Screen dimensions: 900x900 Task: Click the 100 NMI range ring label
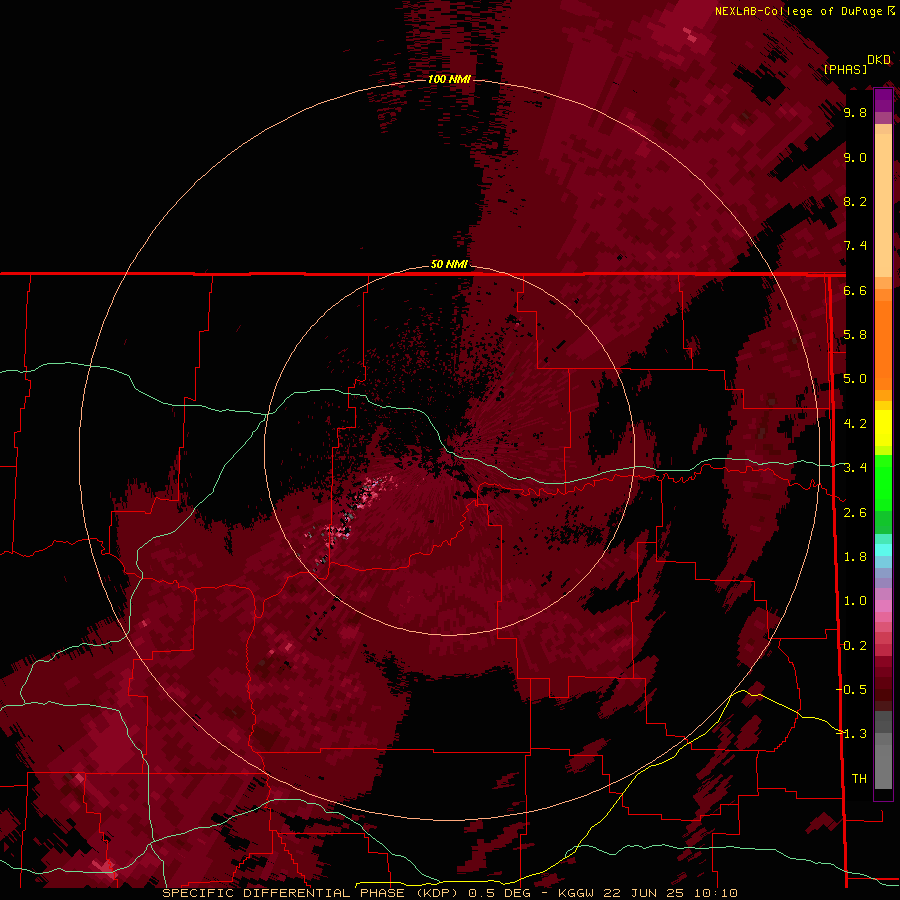pos(449,79)
